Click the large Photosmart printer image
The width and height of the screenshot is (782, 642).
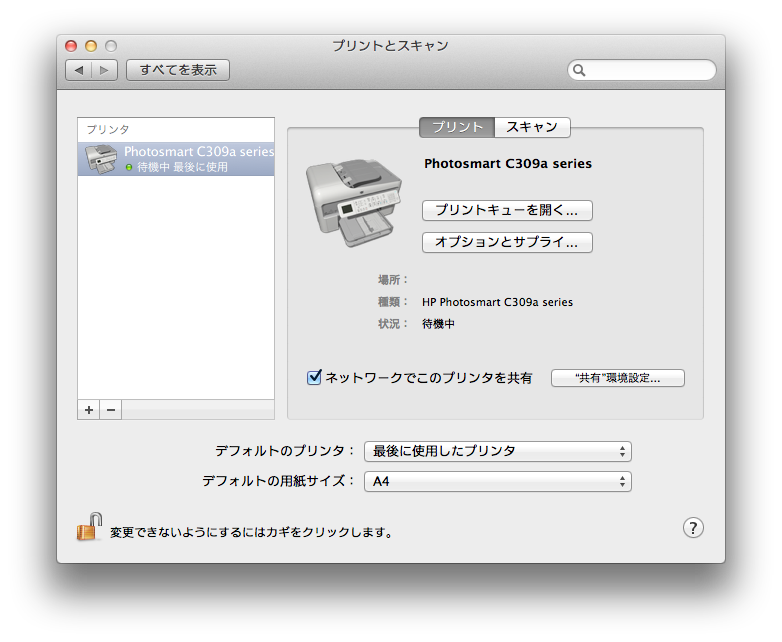pos(354,203)
